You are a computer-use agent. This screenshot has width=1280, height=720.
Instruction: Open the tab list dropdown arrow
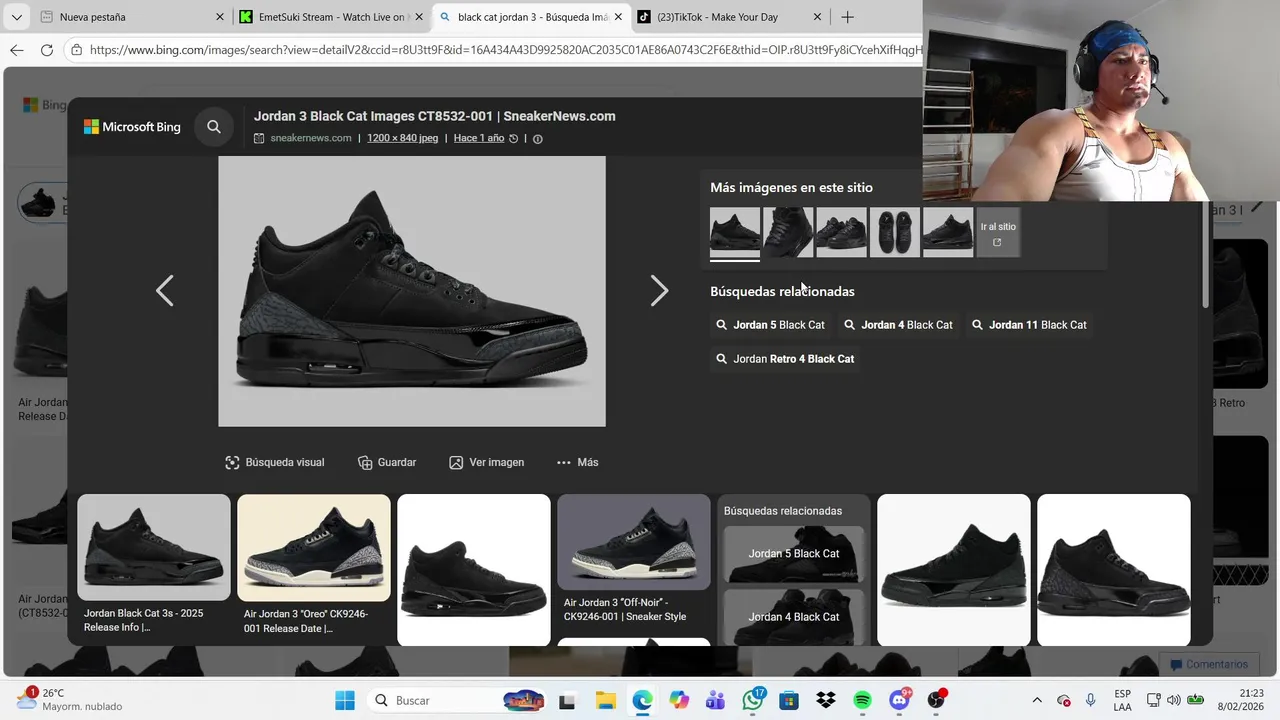[x=16, y=17]
